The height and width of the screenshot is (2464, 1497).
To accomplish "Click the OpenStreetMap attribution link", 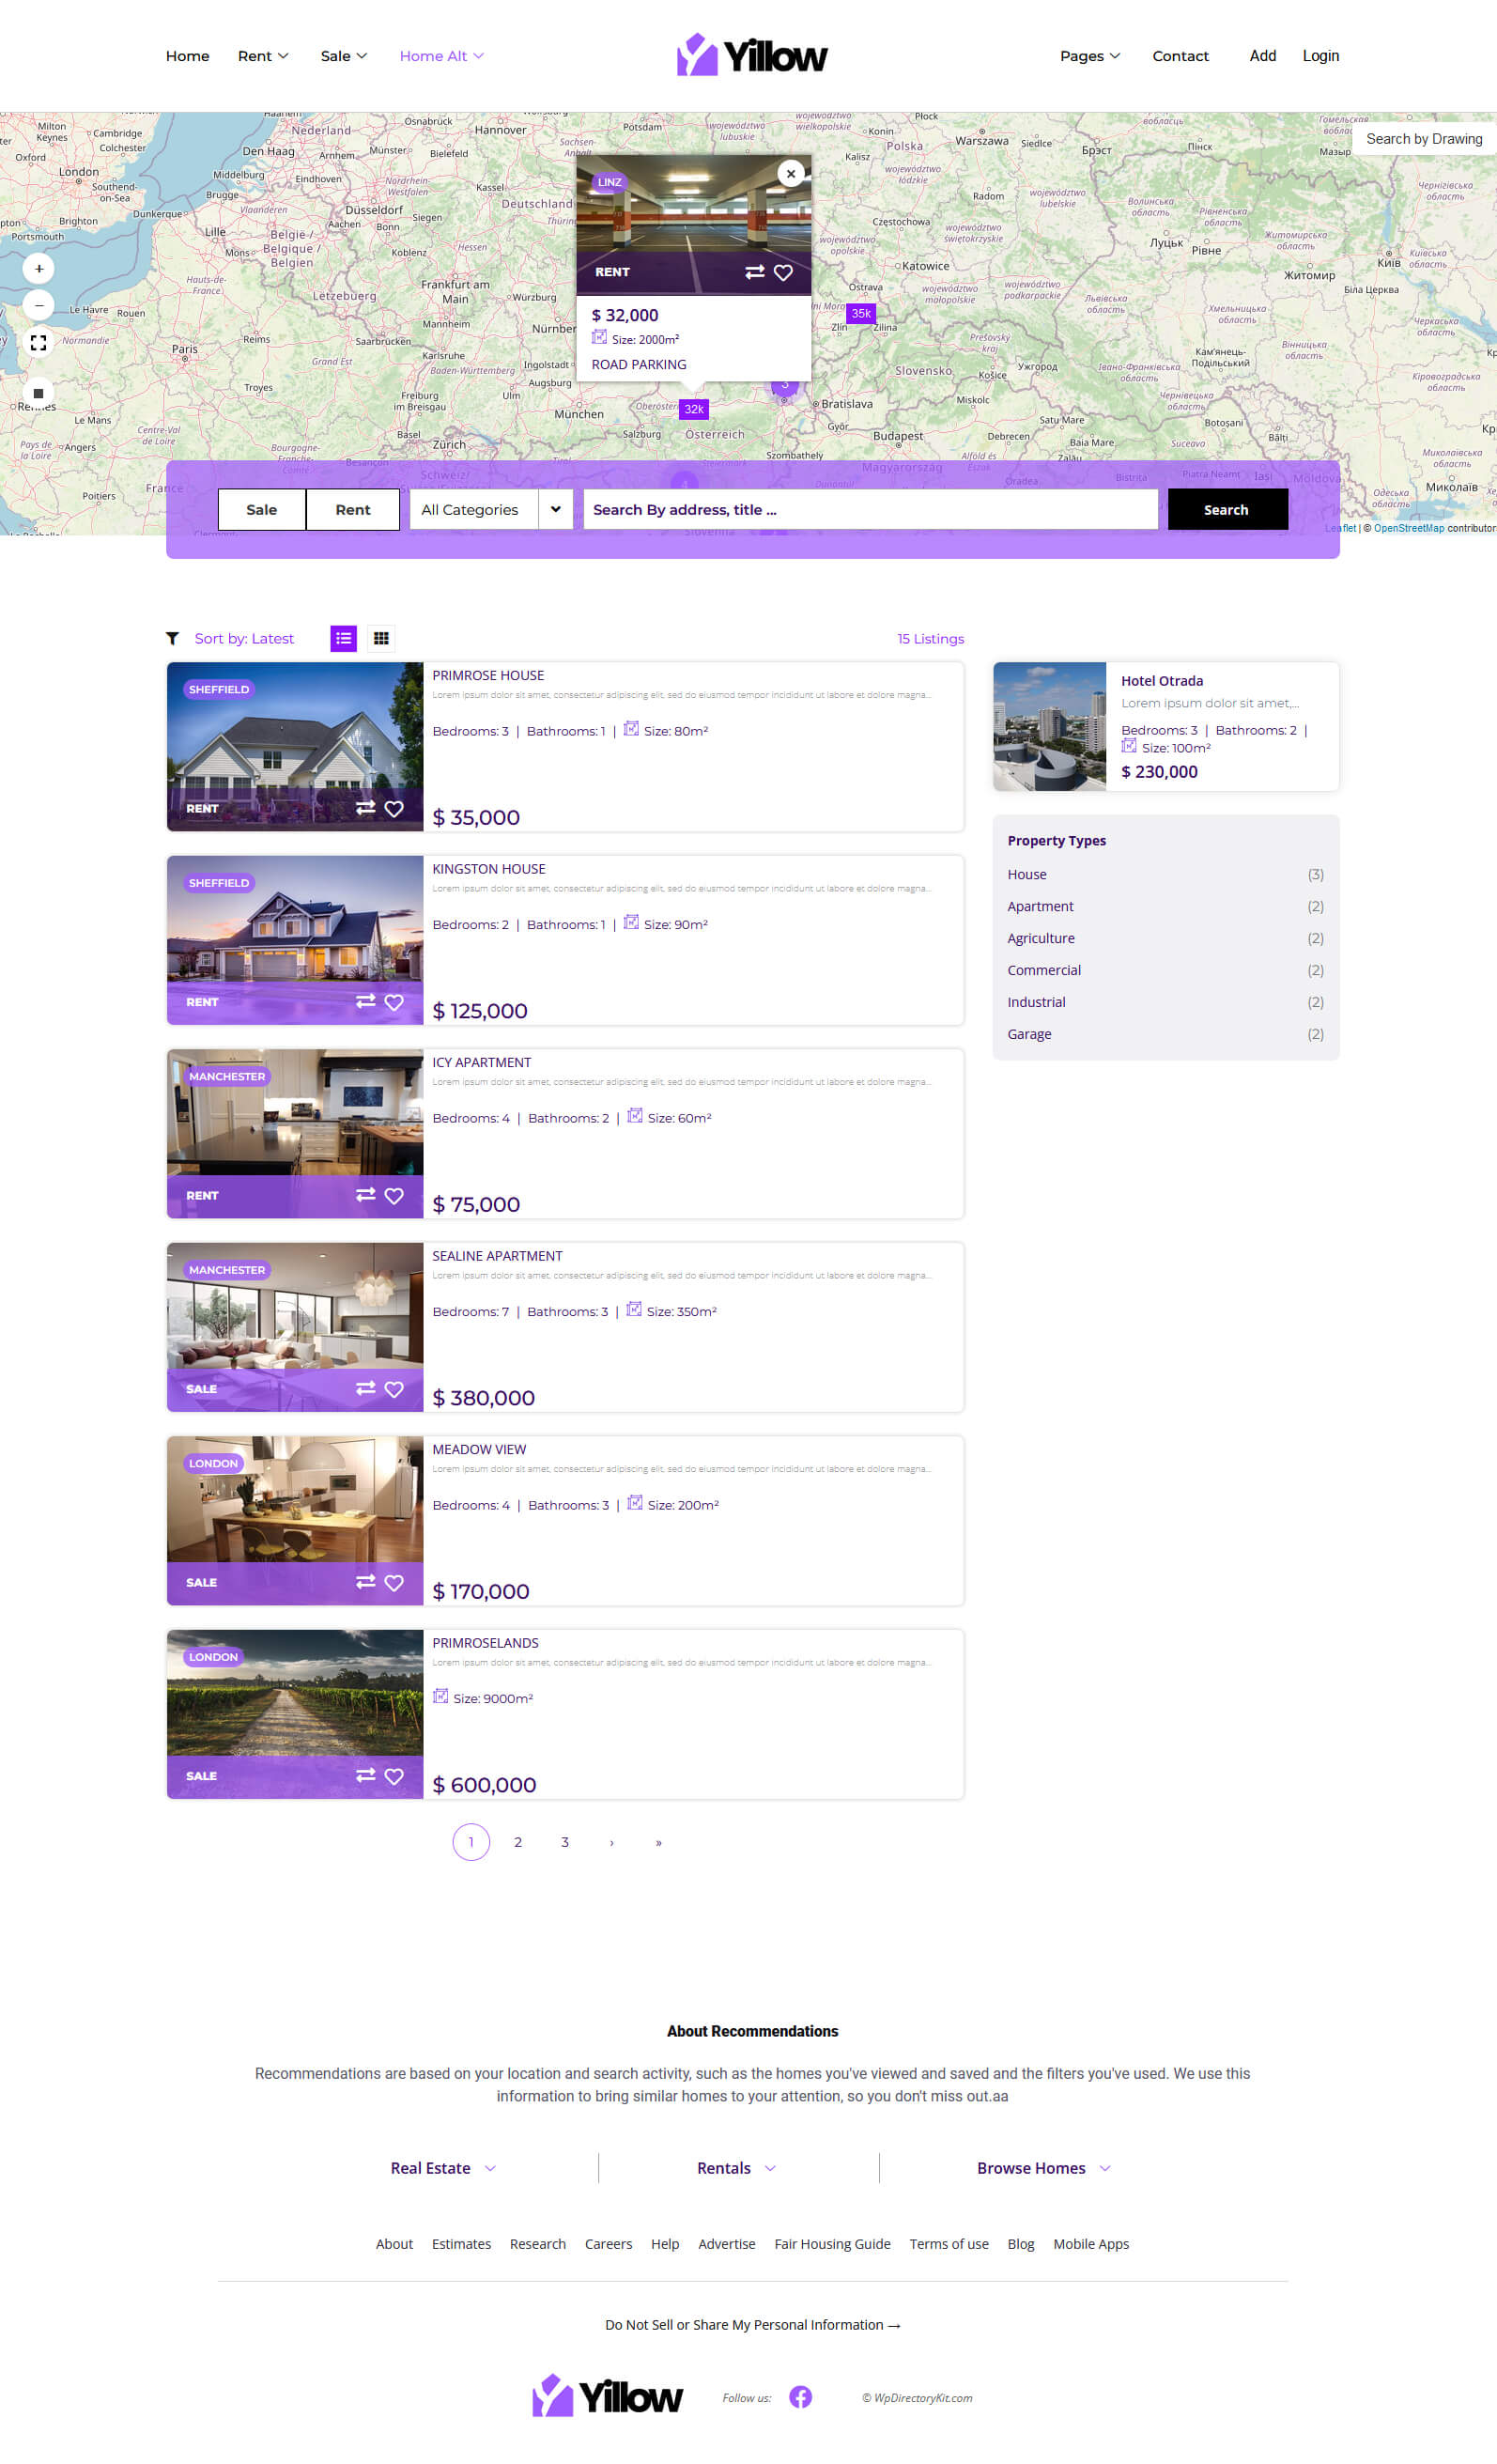I will (1408, 528).
